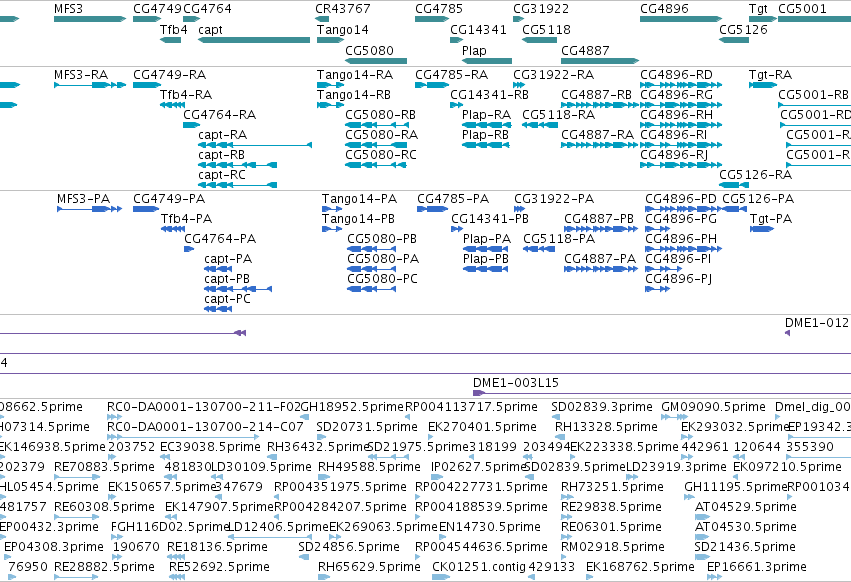Select transcript CG5080-RC
851x582 pixels.
[376, 165]
